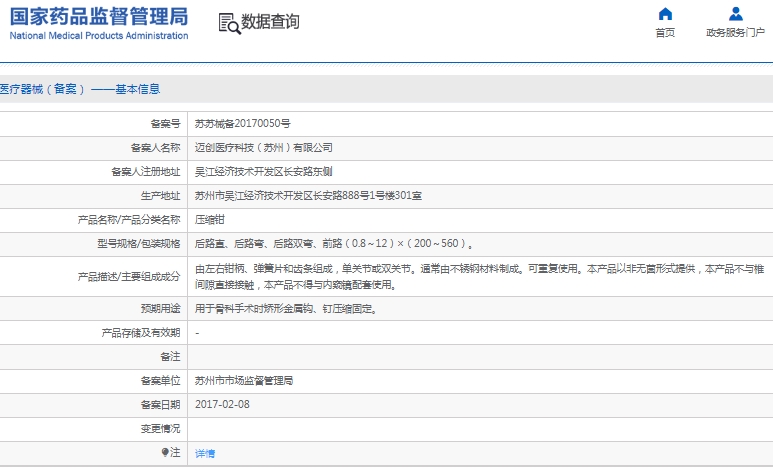The width and height of the screenshot is (773, 469).
Task: Click the 数据查询 search document icon
Action: point(229,23)
